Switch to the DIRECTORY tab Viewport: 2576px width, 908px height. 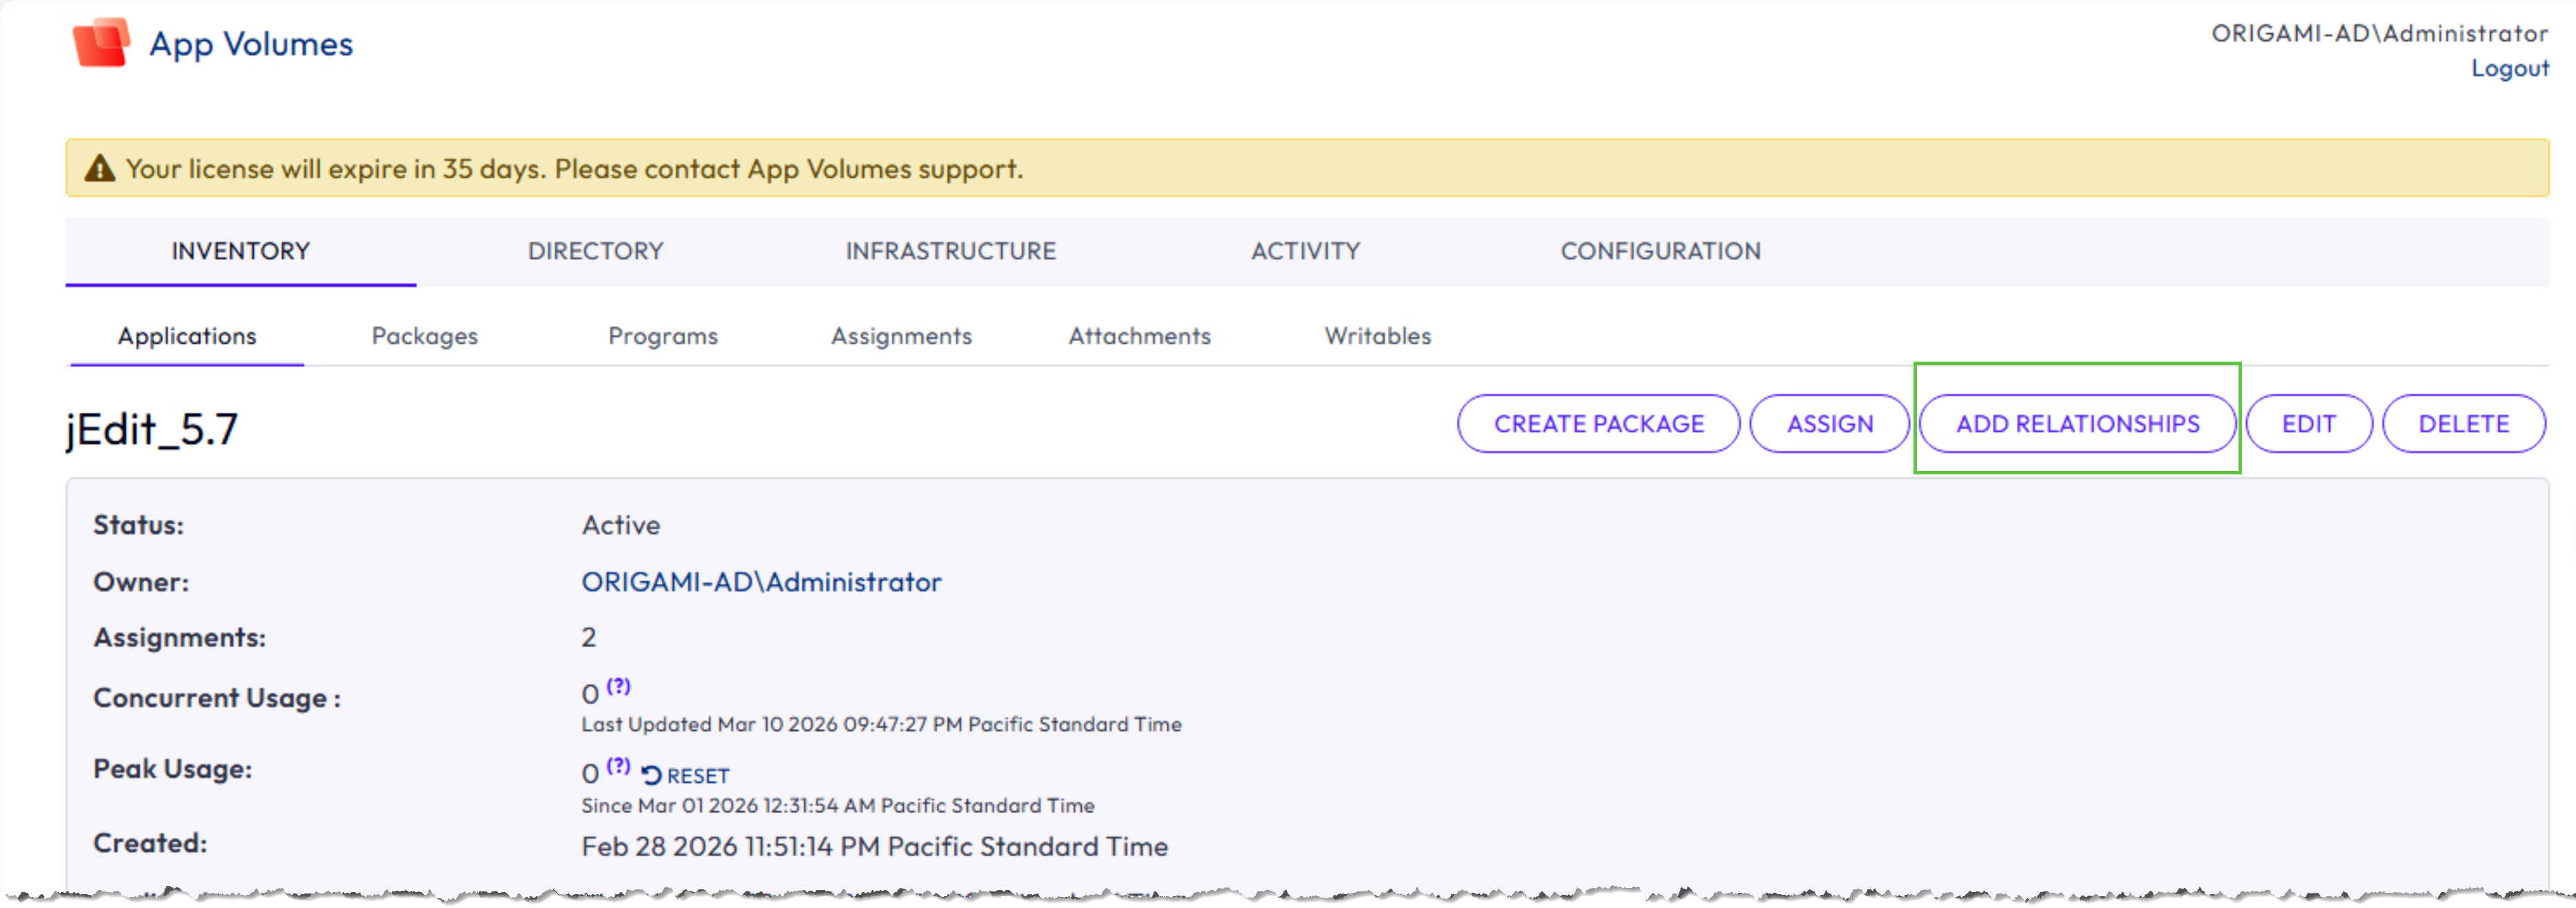pyautogui.click(x=596, y=251)
